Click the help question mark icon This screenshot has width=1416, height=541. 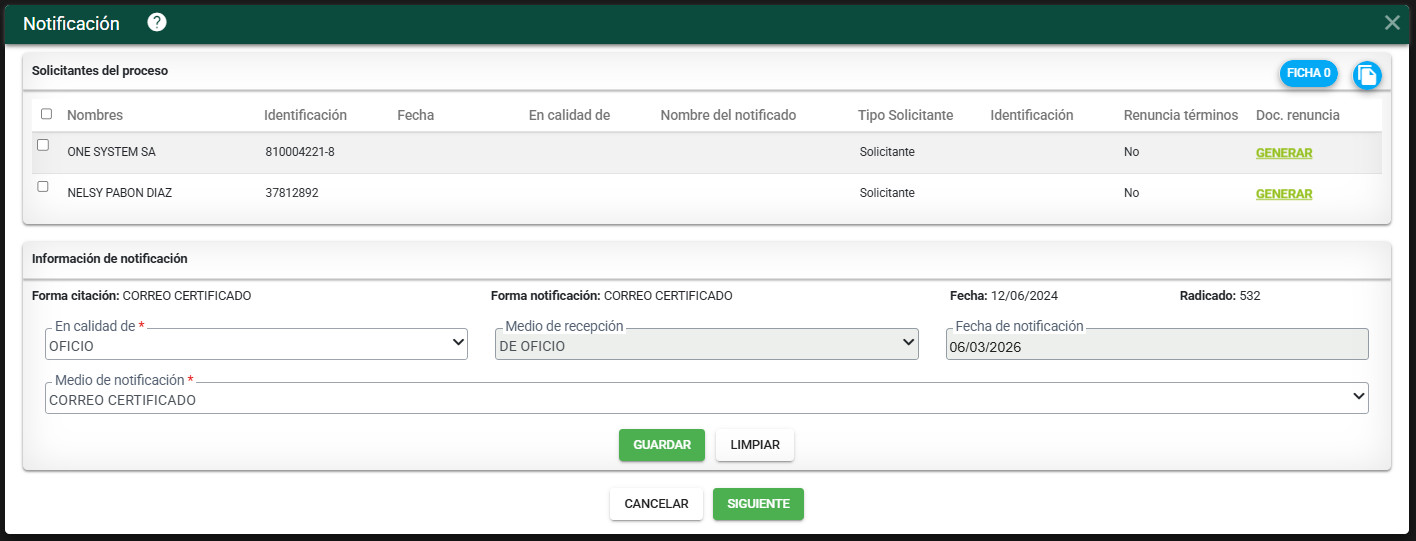[x=157, y=22]
